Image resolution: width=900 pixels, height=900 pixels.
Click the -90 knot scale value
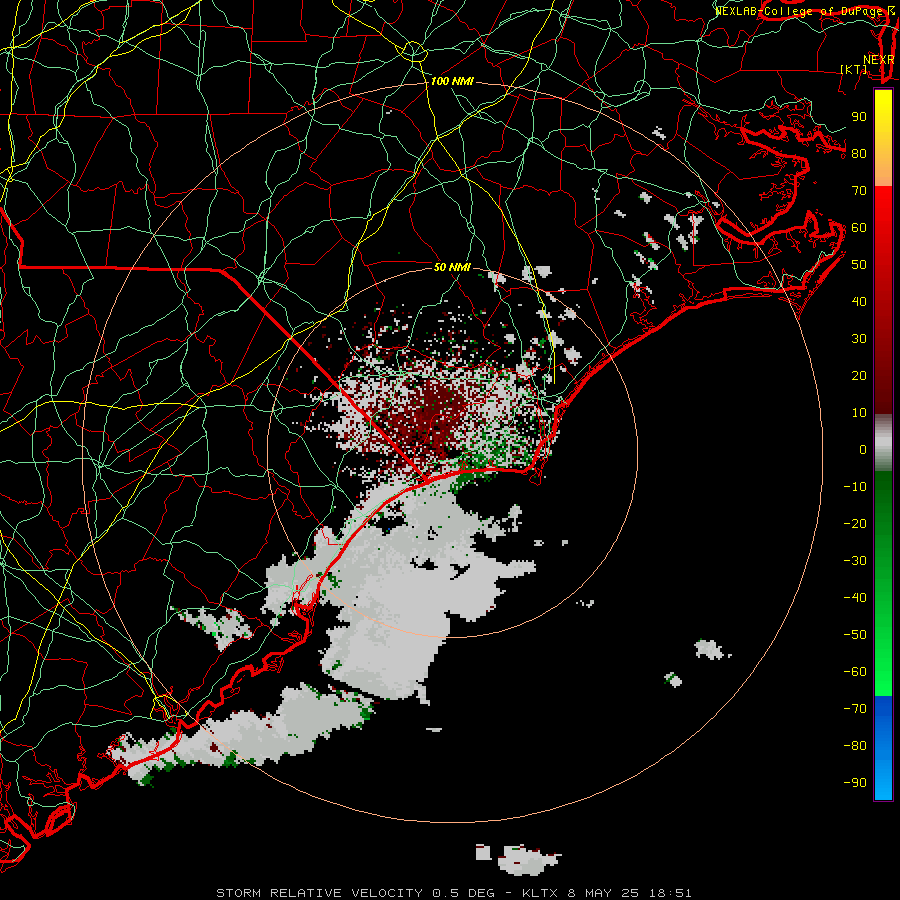(x=855, y=783)
